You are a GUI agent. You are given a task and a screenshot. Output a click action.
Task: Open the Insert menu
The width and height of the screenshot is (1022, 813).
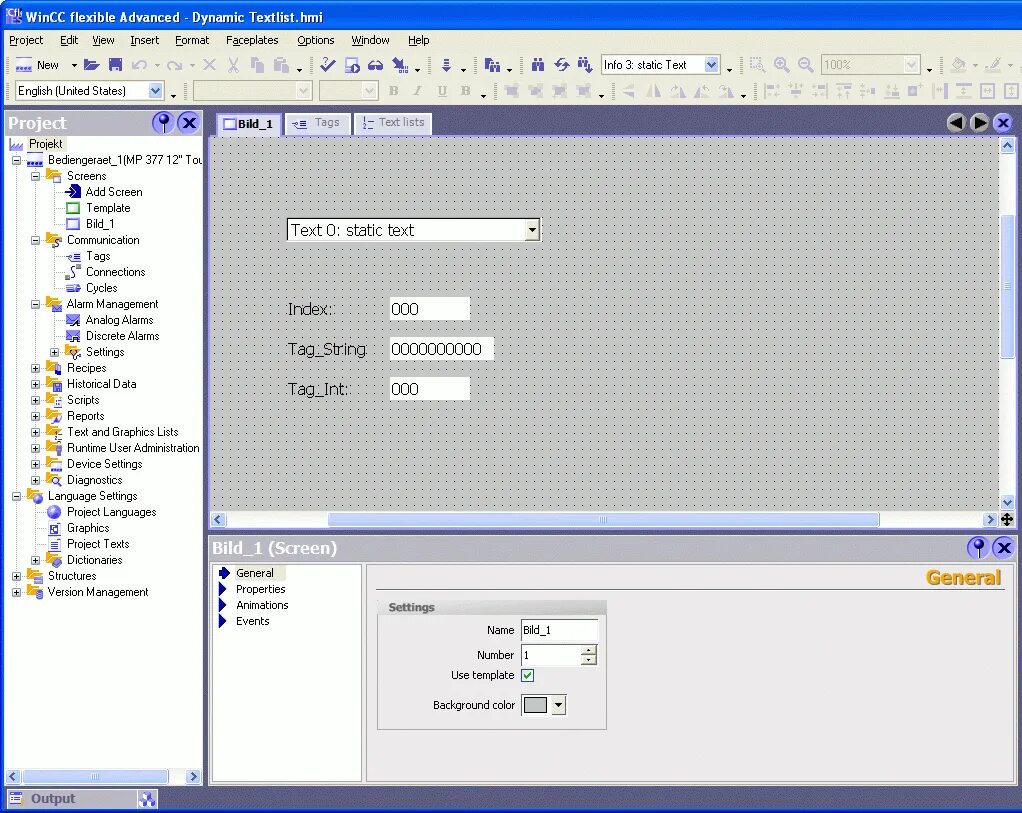[x=144, y=40]
